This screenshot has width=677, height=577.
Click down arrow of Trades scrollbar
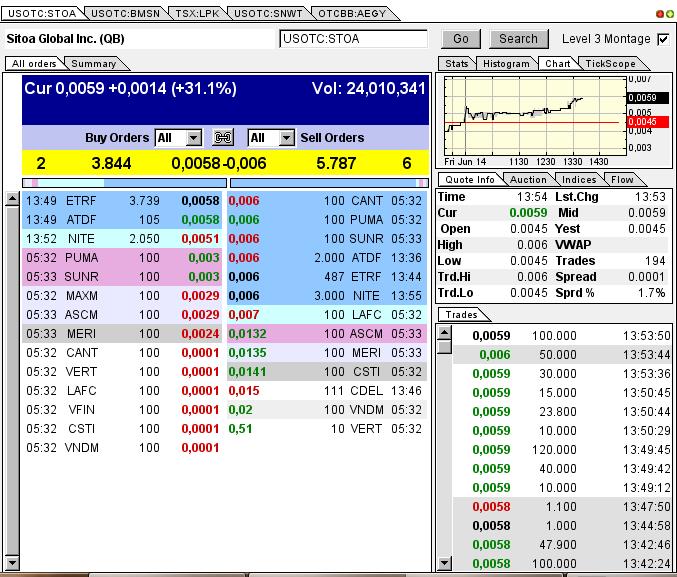[x=445, y=564]
